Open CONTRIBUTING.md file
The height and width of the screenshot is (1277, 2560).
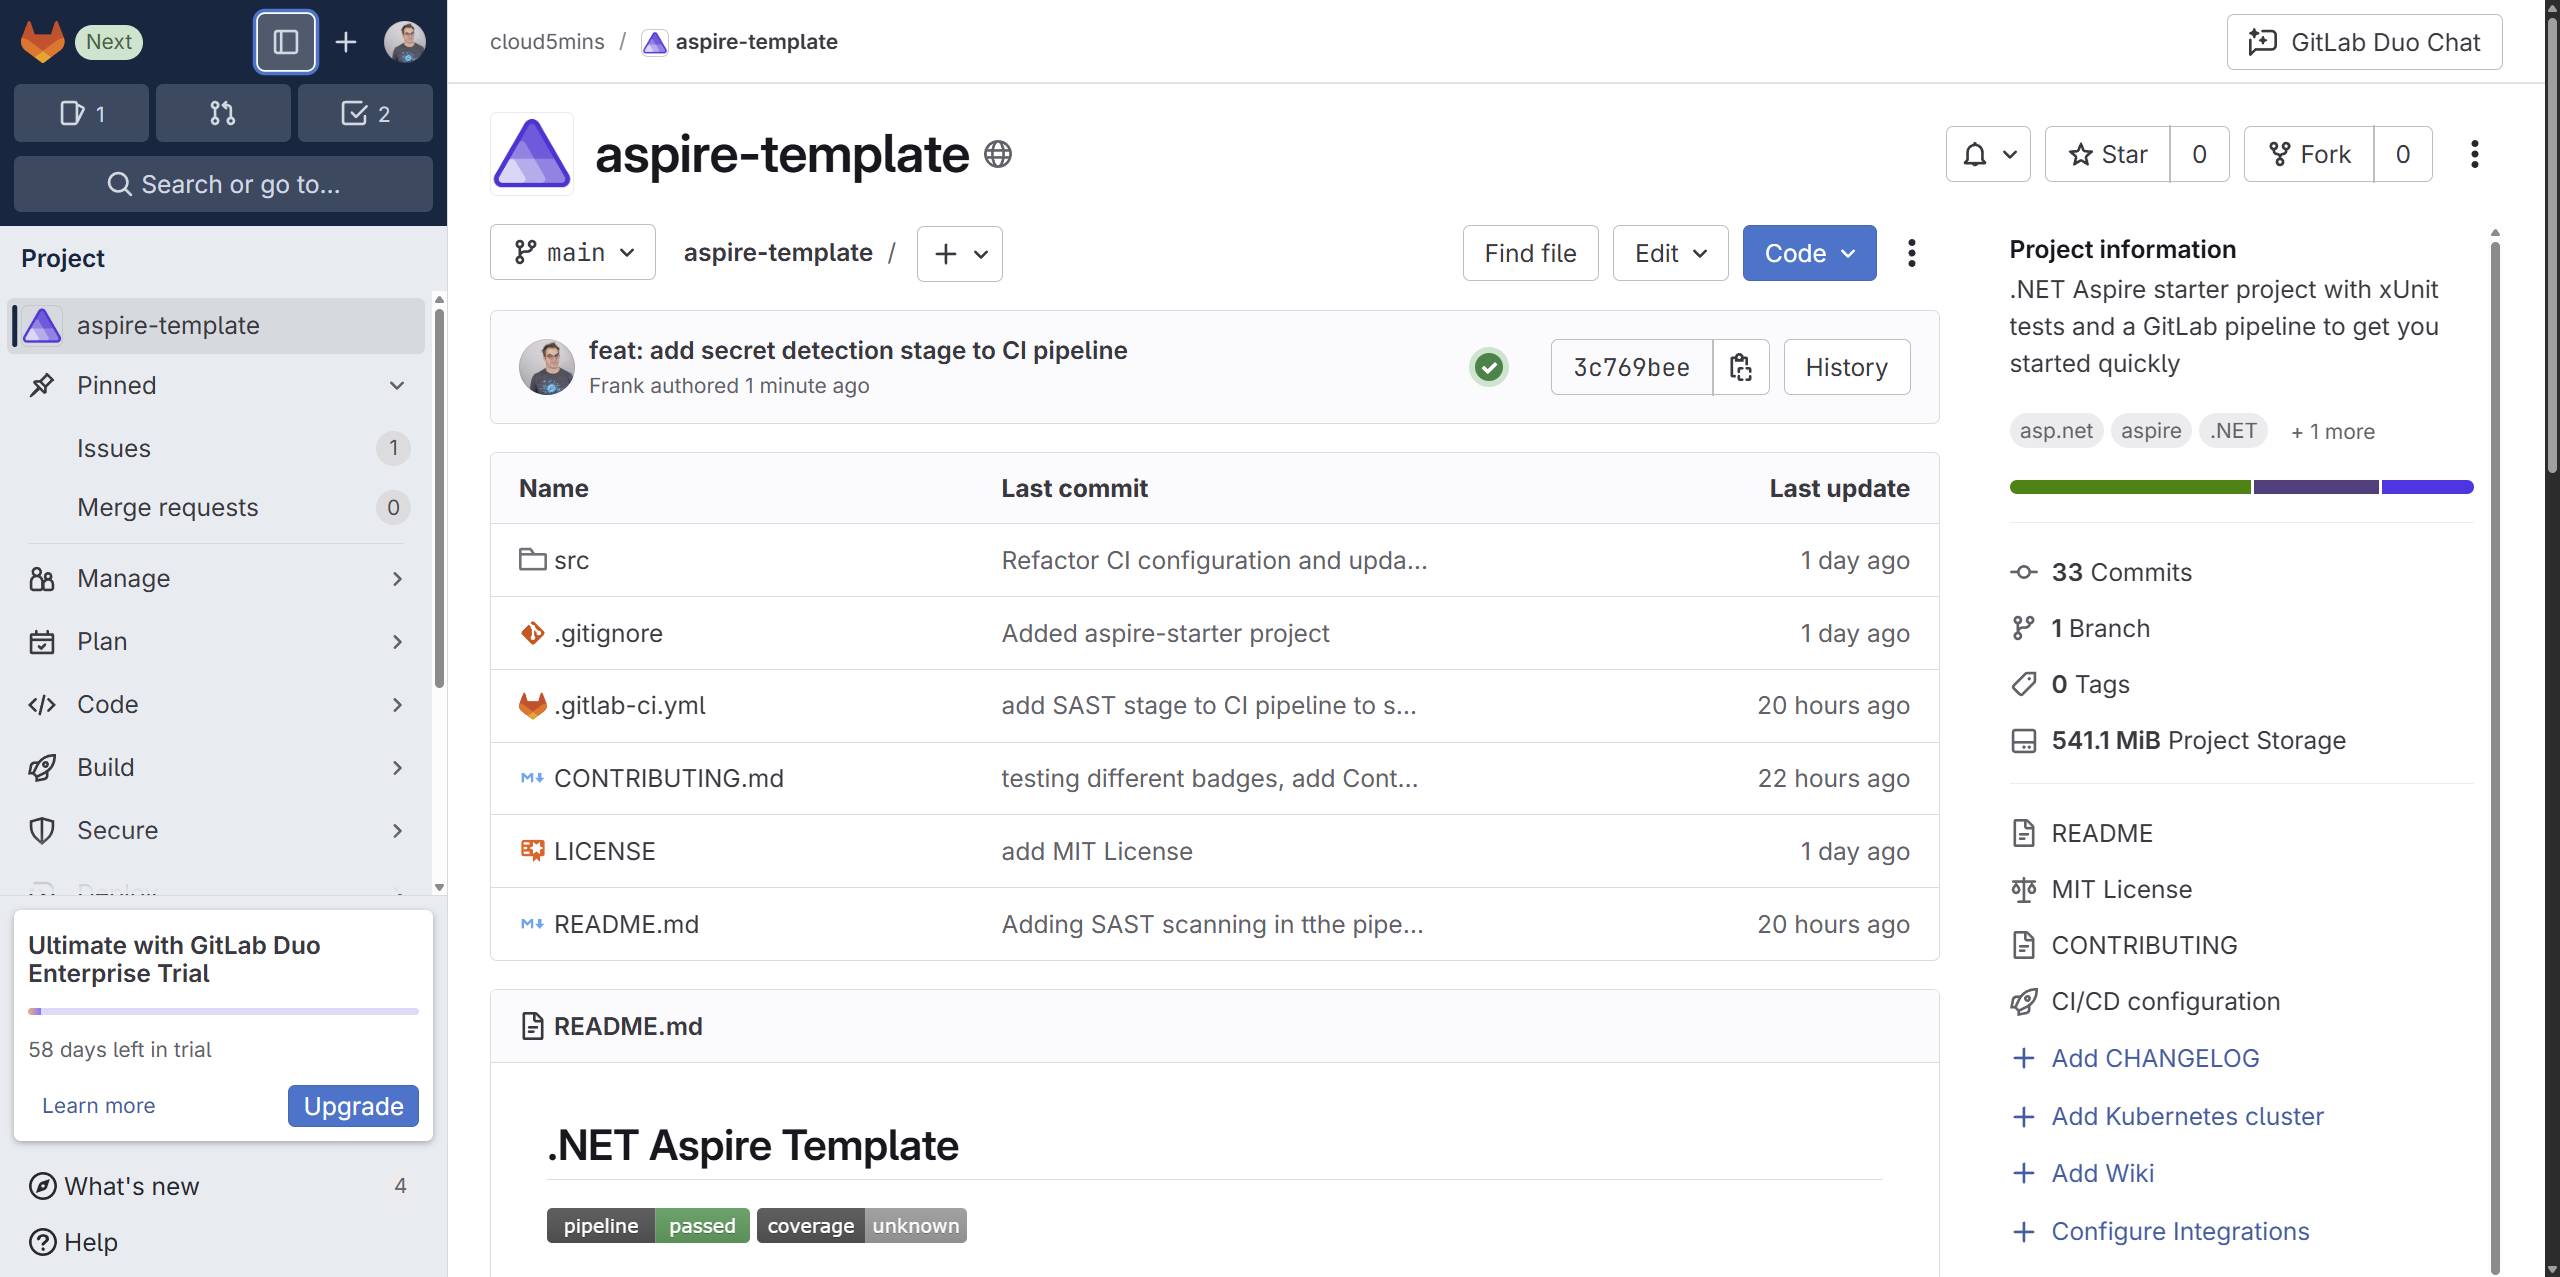pyautogui.click(x=668, y=778)
